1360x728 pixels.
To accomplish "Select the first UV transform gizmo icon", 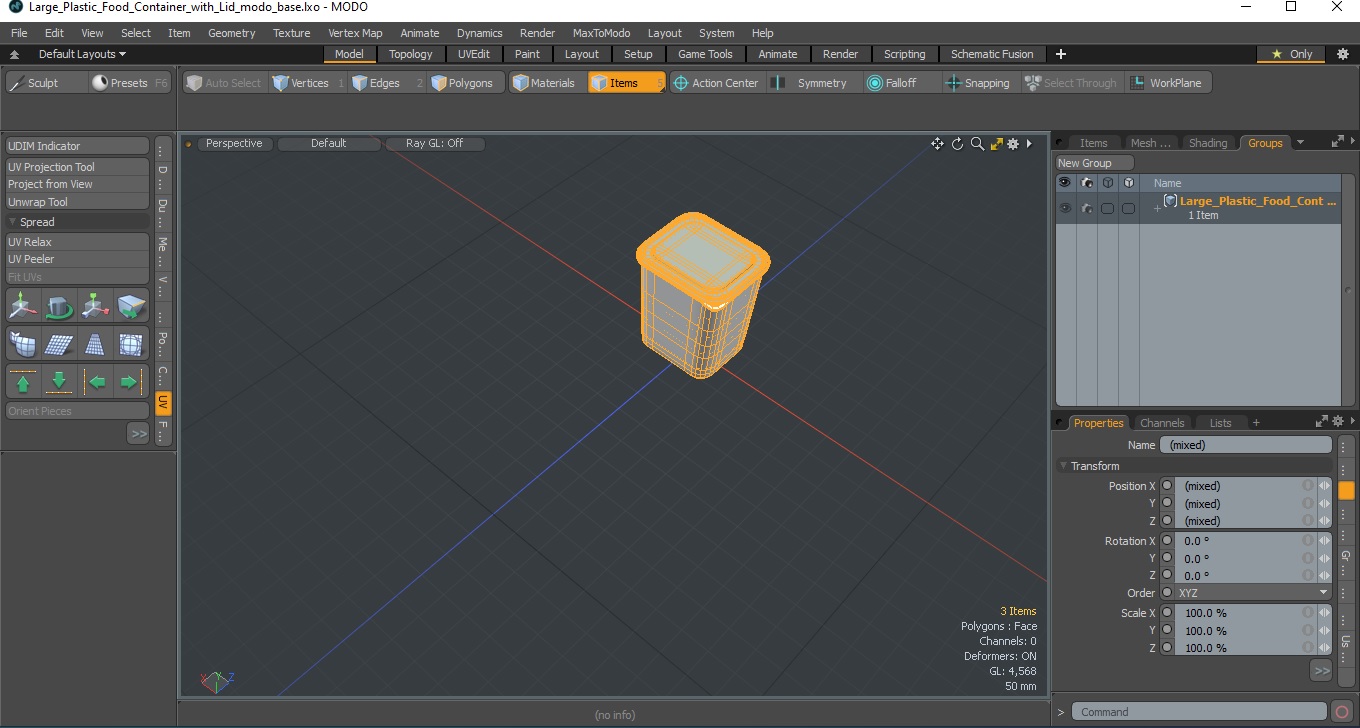I will click(23, 305).
